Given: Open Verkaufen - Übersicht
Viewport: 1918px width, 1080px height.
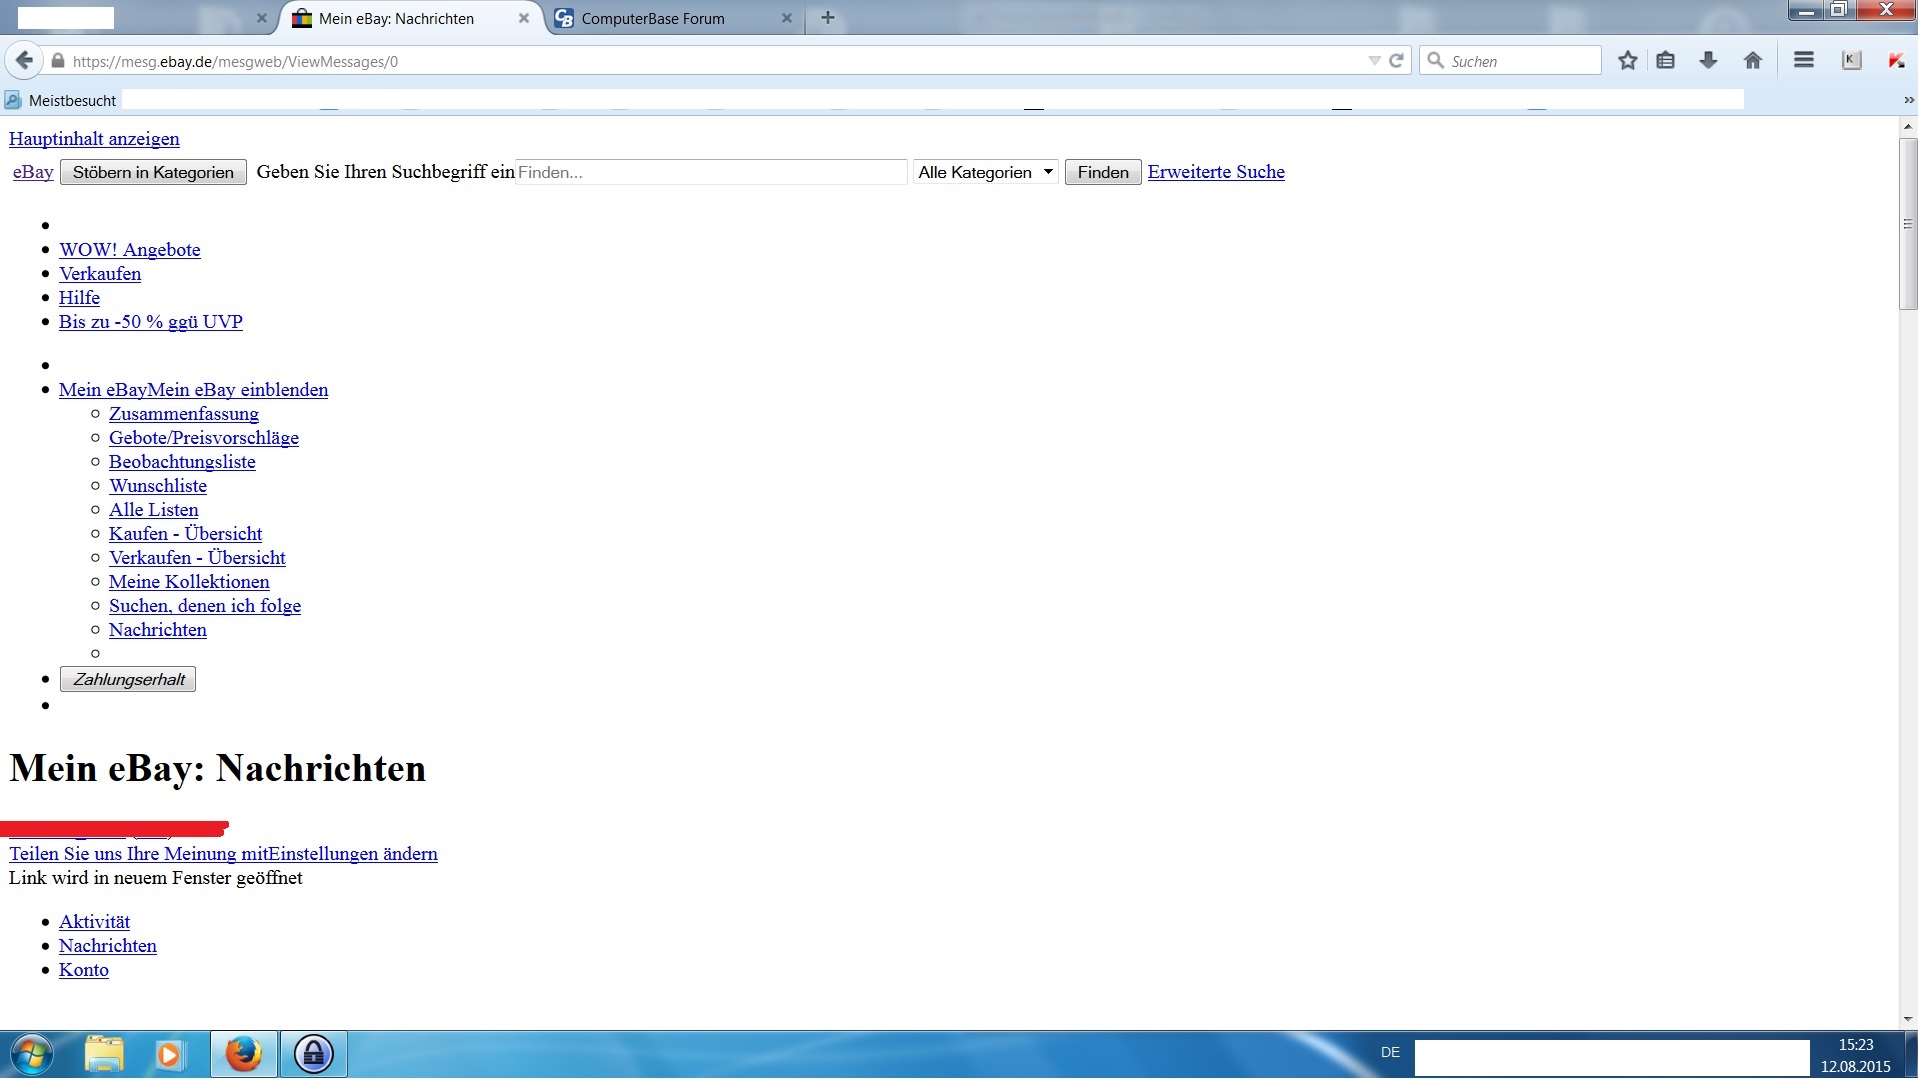Looking at the screenshot, I should click(x=197, y=558).
